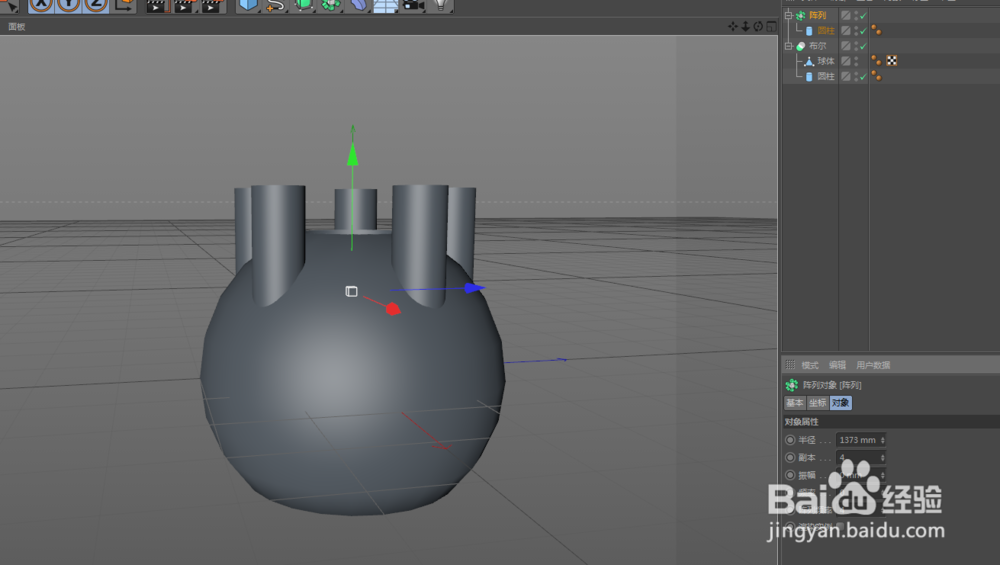Click viewport move-camera arrows icon
This screenshot has height=565, width=1000.
(x=732, y=26)
